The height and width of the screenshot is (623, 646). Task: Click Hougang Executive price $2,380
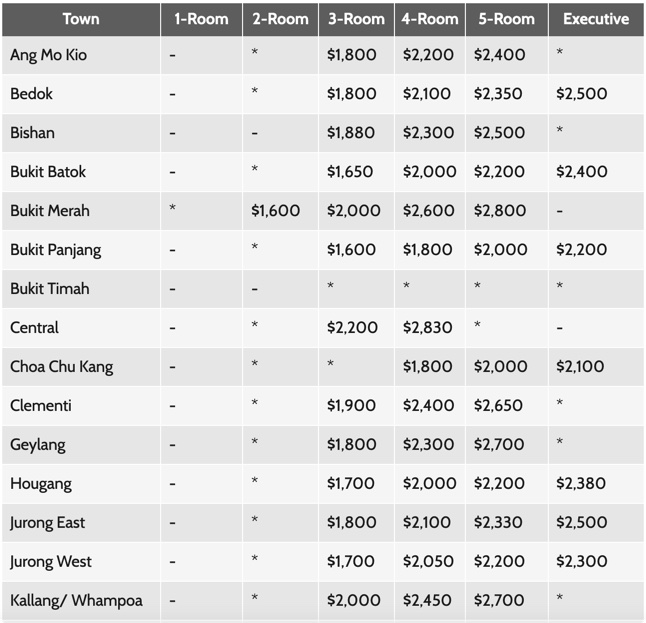coord(581,484)
